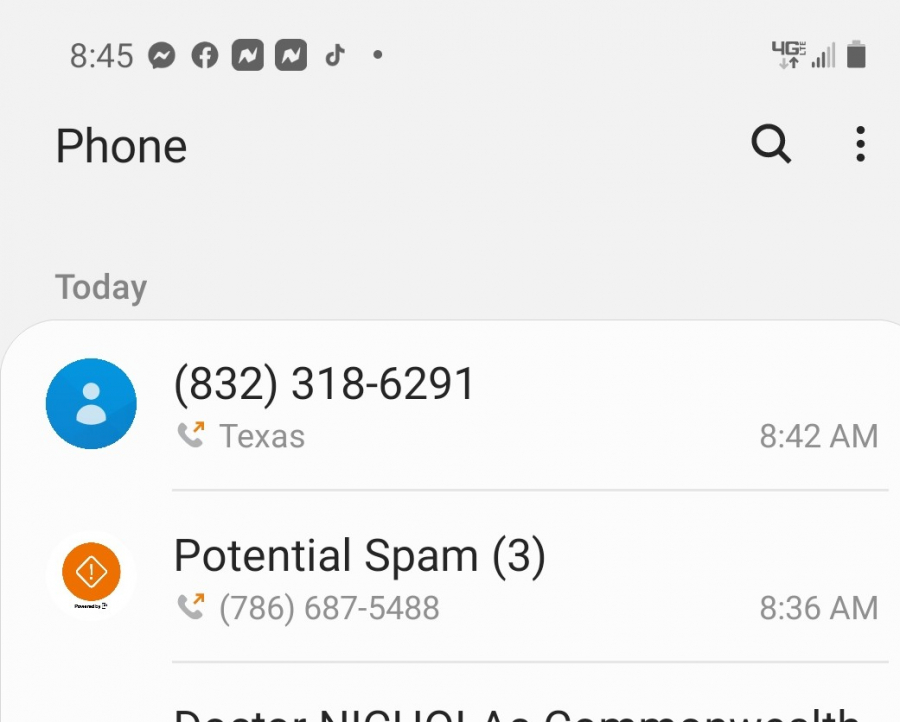The image size is (900, 722).
Task: Tap the Phone app title
Action: (121, 146)
